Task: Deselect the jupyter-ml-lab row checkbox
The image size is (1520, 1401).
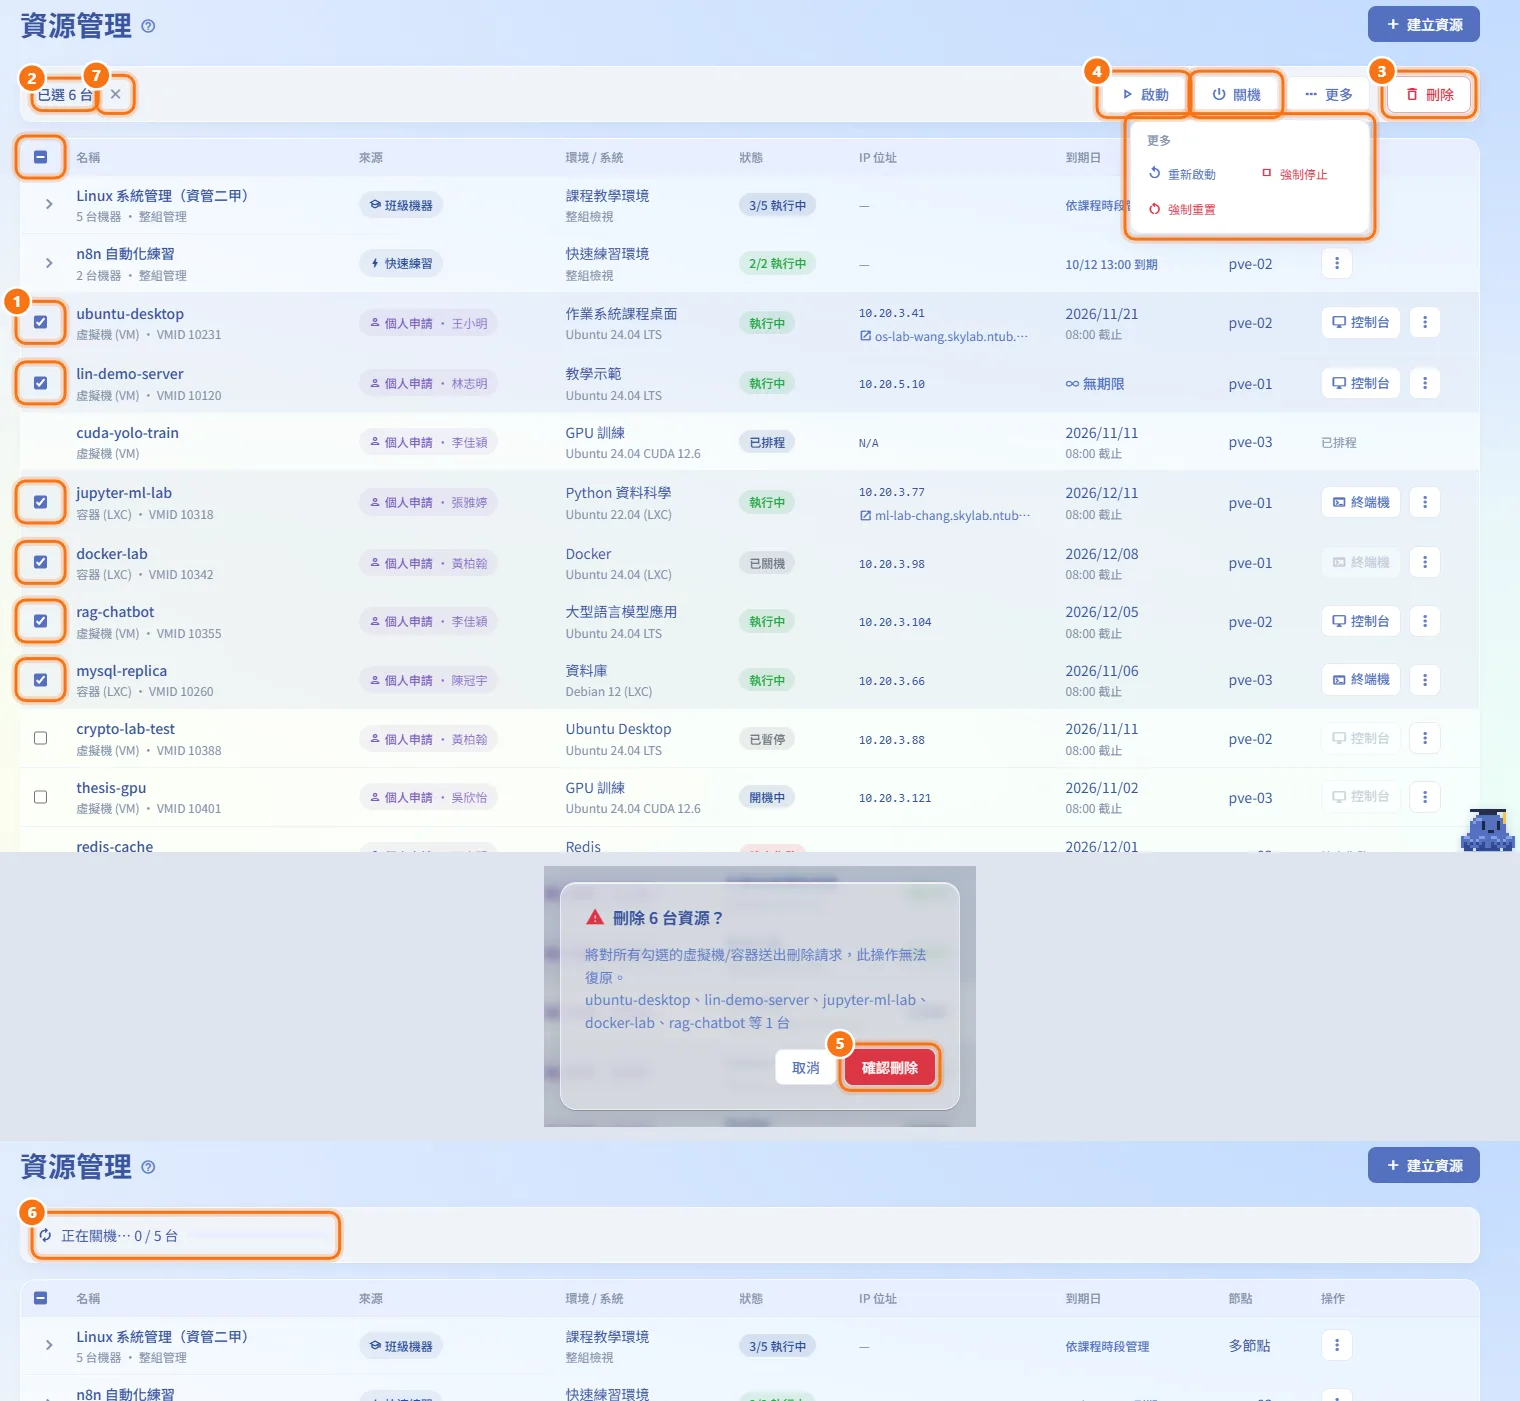Action: click(x=40, y=502)
